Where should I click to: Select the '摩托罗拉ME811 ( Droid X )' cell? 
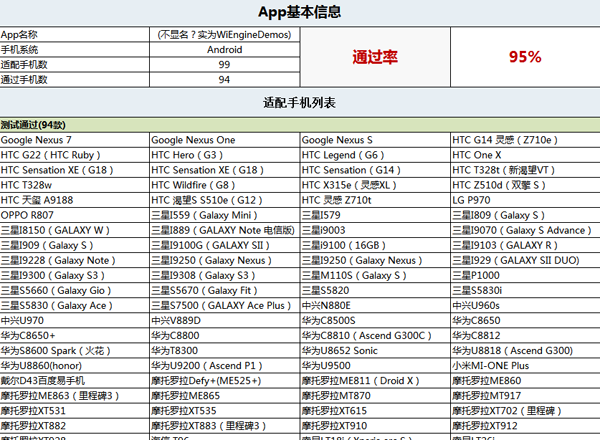[375, 381]
